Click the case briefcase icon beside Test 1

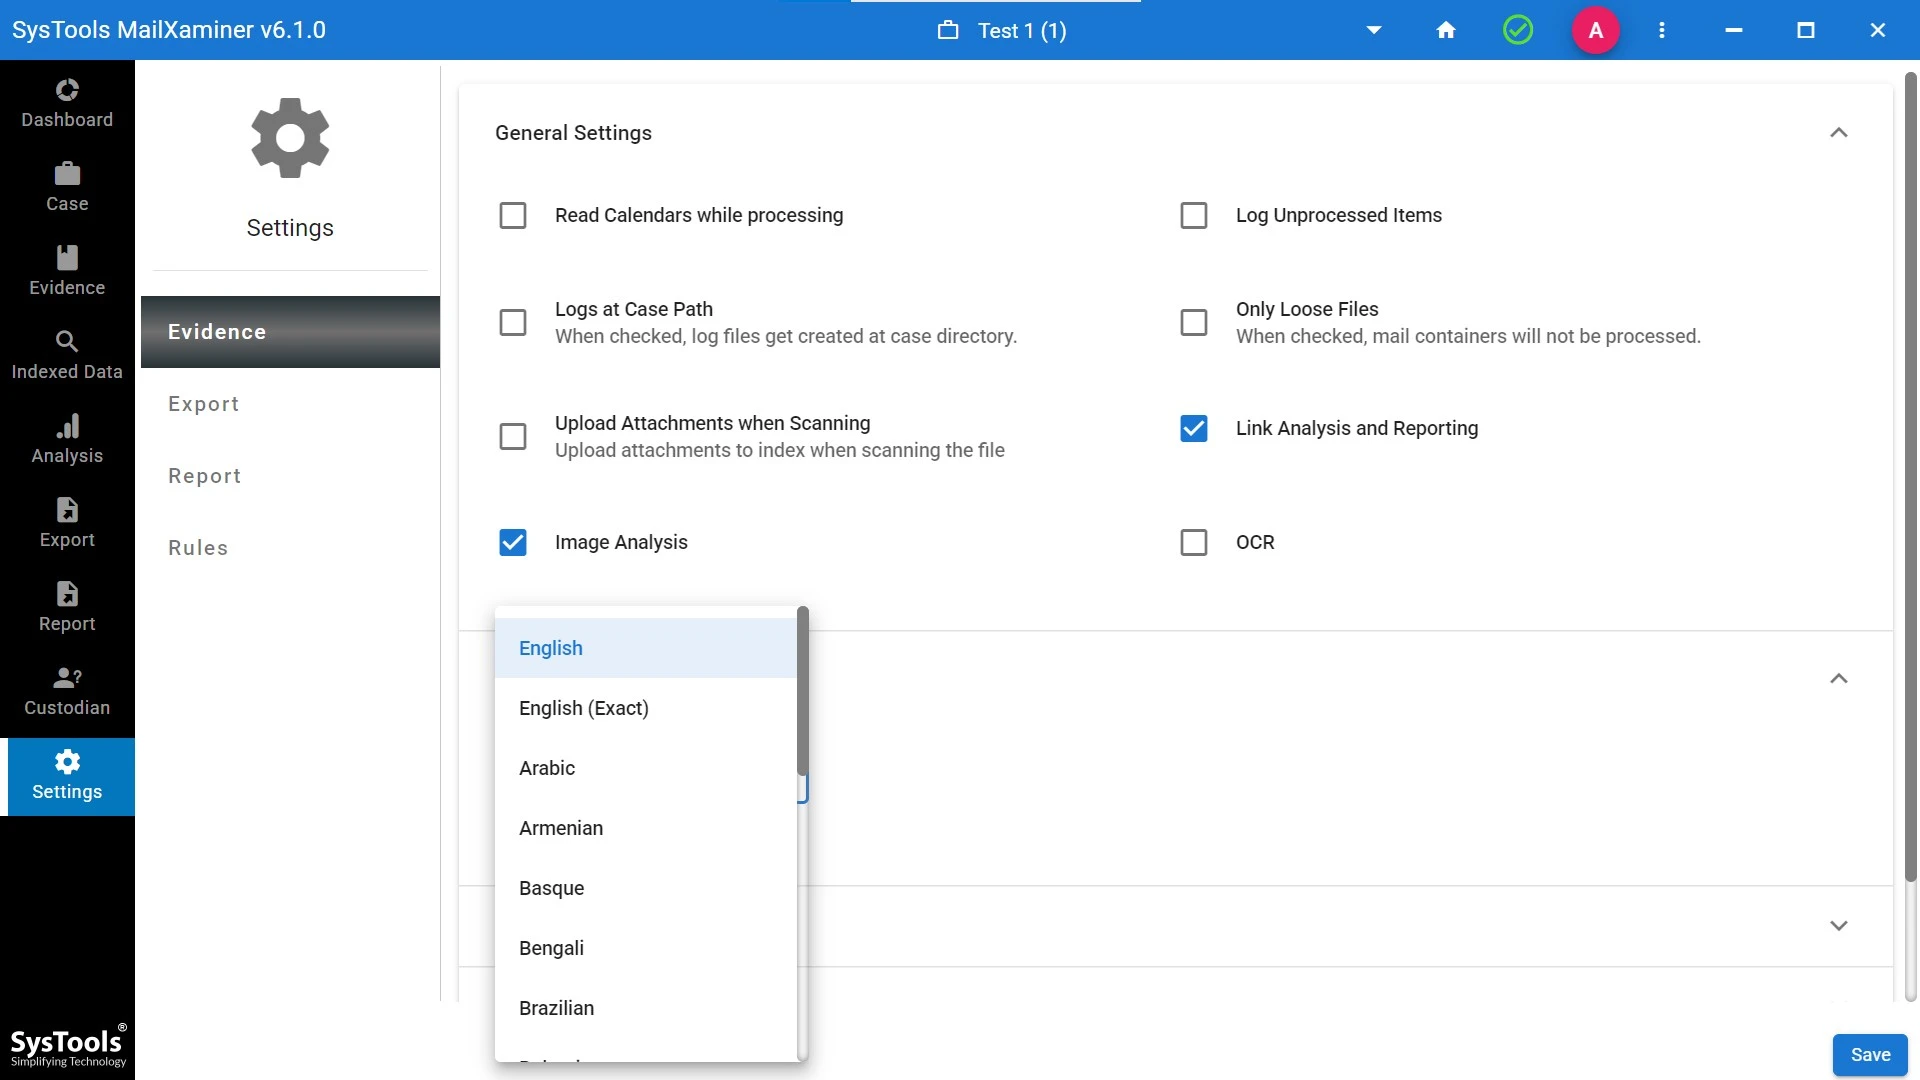[948, 30]
